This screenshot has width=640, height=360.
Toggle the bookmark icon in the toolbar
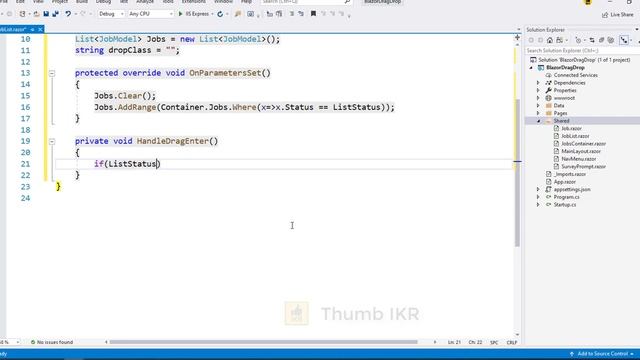tap(313, 14)
